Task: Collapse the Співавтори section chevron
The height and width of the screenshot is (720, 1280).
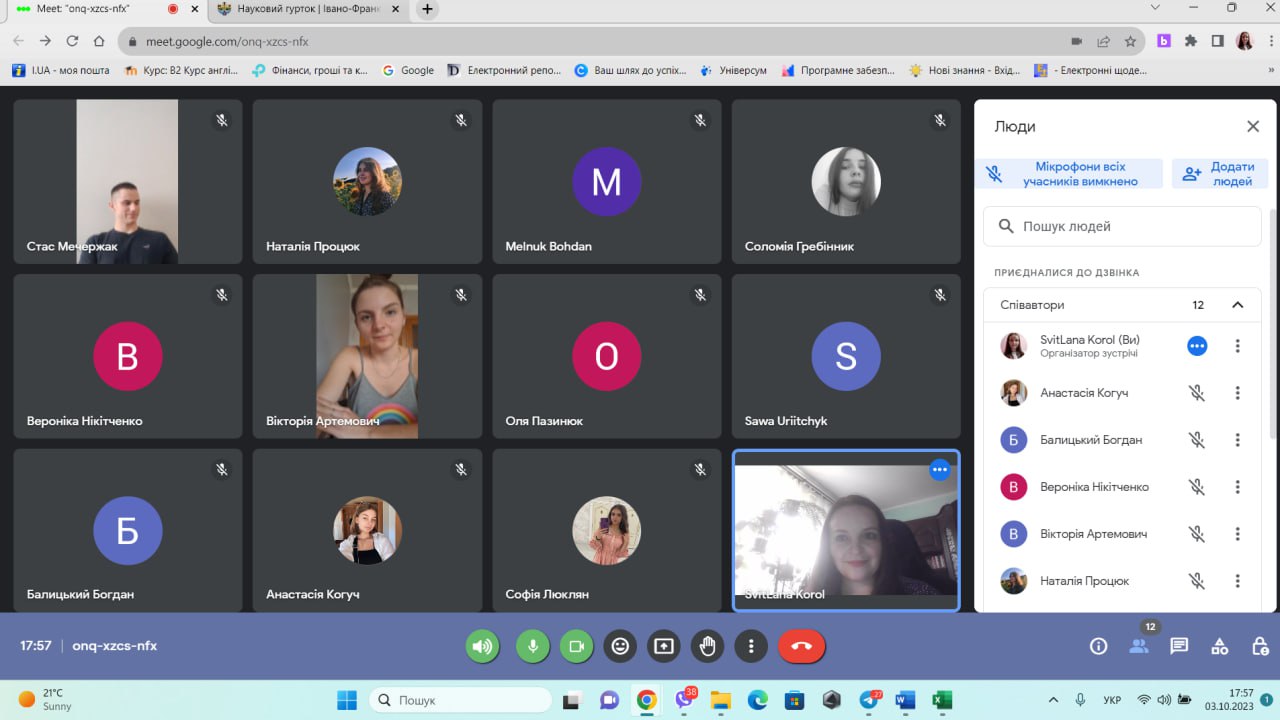Action: [x=1237, y=305]
